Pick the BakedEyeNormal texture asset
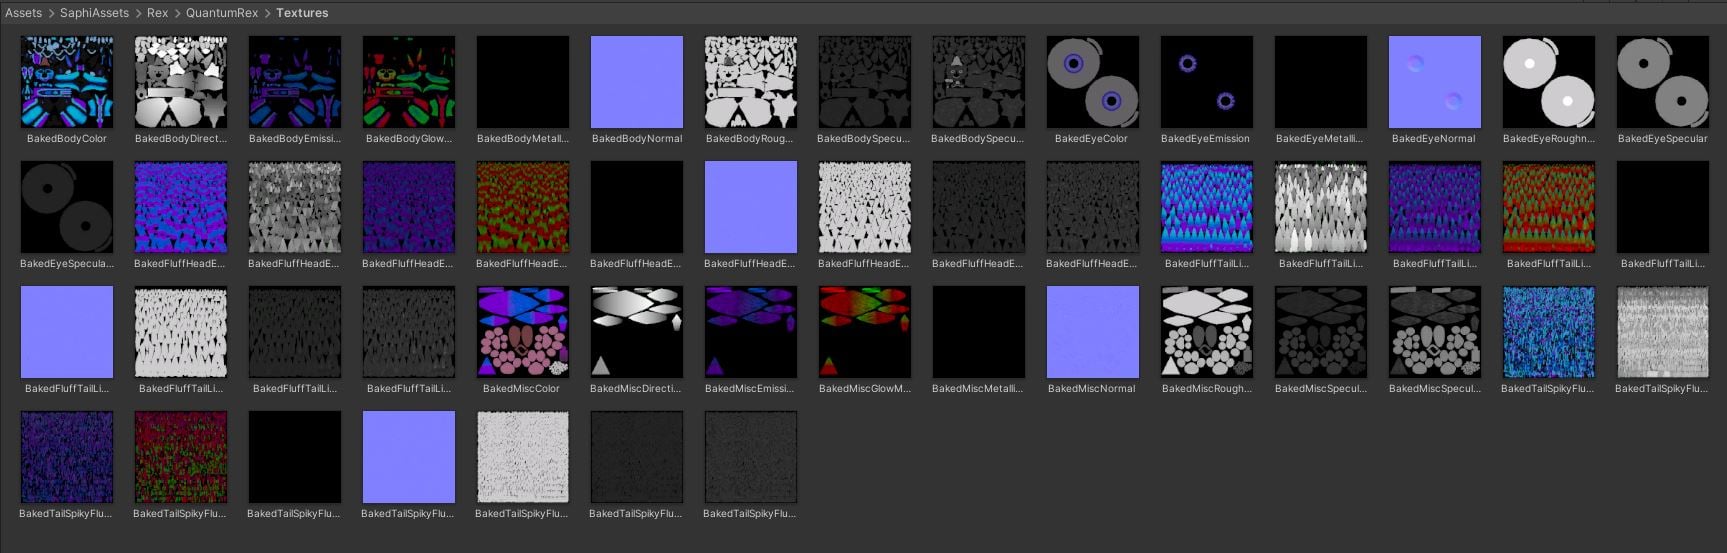Screen dimensions: 1727x553 click(x=1435, y=82)
